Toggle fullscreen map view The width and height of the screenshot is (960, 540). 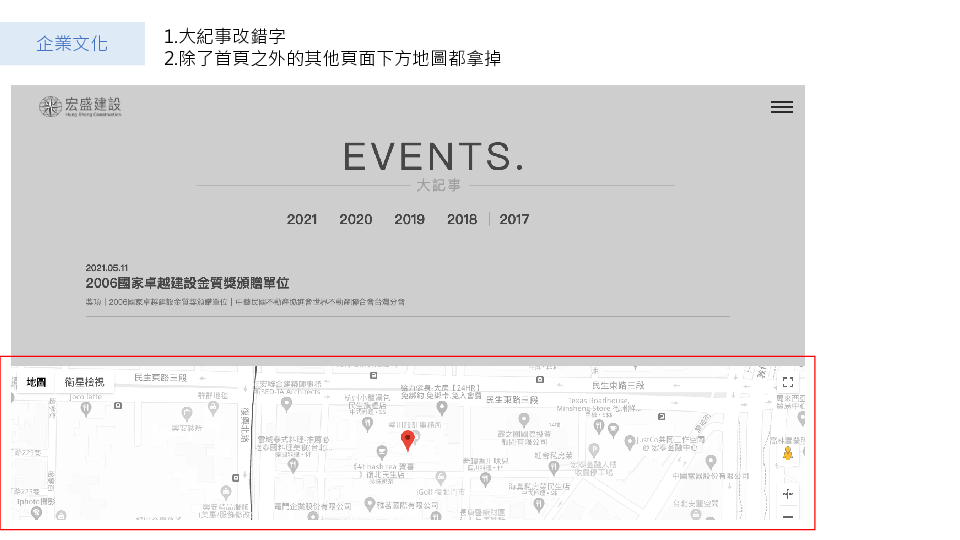click(788, 382)
